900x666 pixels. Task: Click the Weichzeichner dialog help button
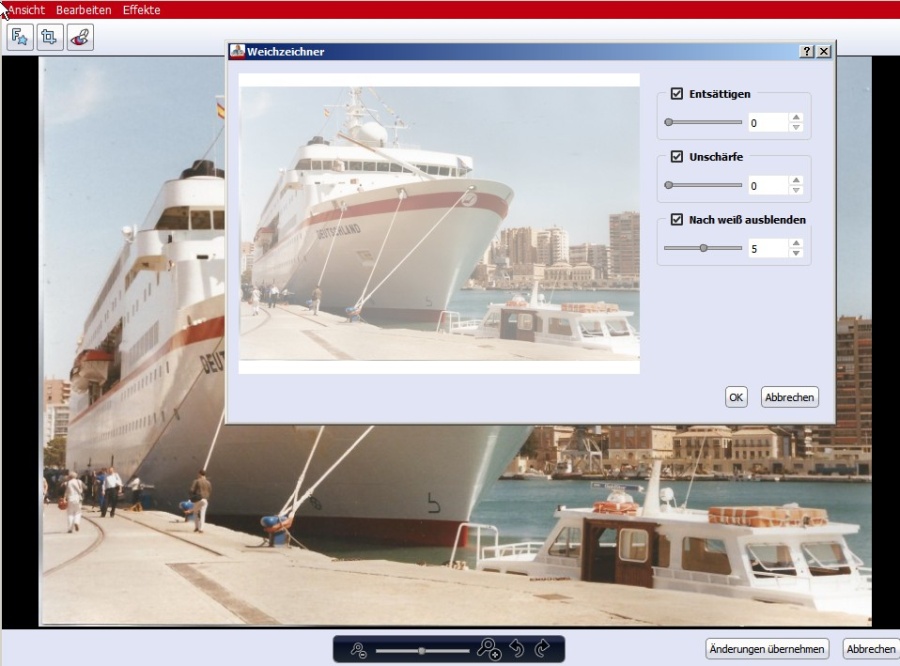(x=806, y=51)
